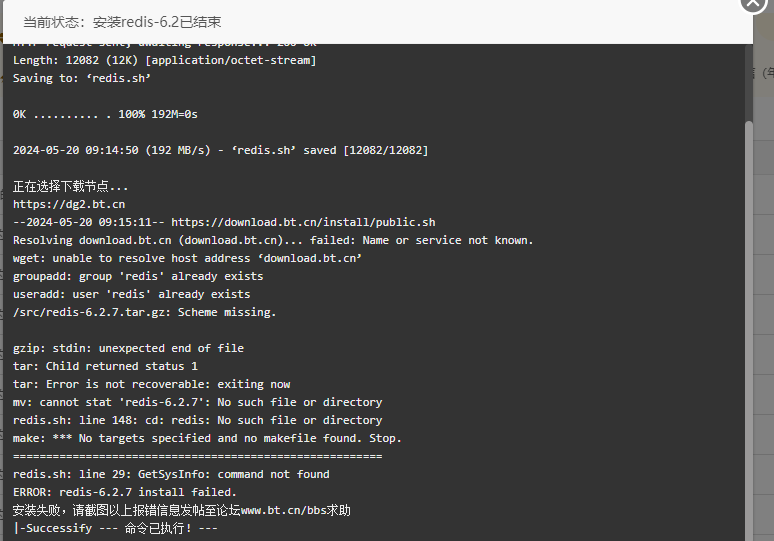Click the '|-Successify --- 命令已执行' line

pos(116,528)
